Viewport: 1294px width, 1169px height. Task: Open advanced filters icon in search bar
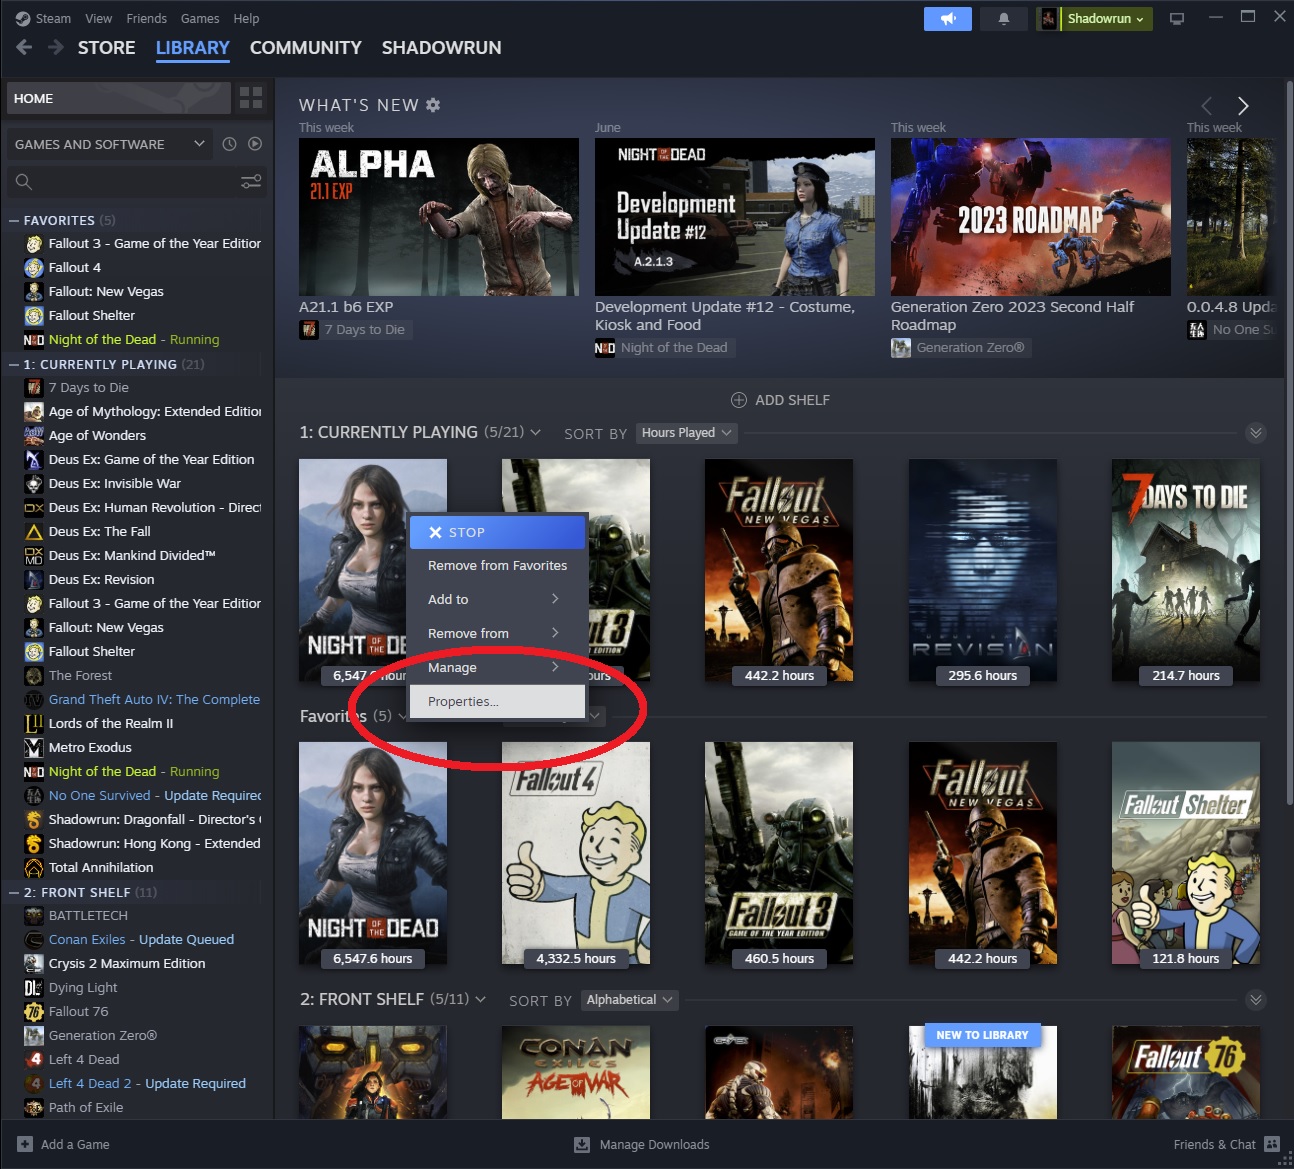pos(251,181)
